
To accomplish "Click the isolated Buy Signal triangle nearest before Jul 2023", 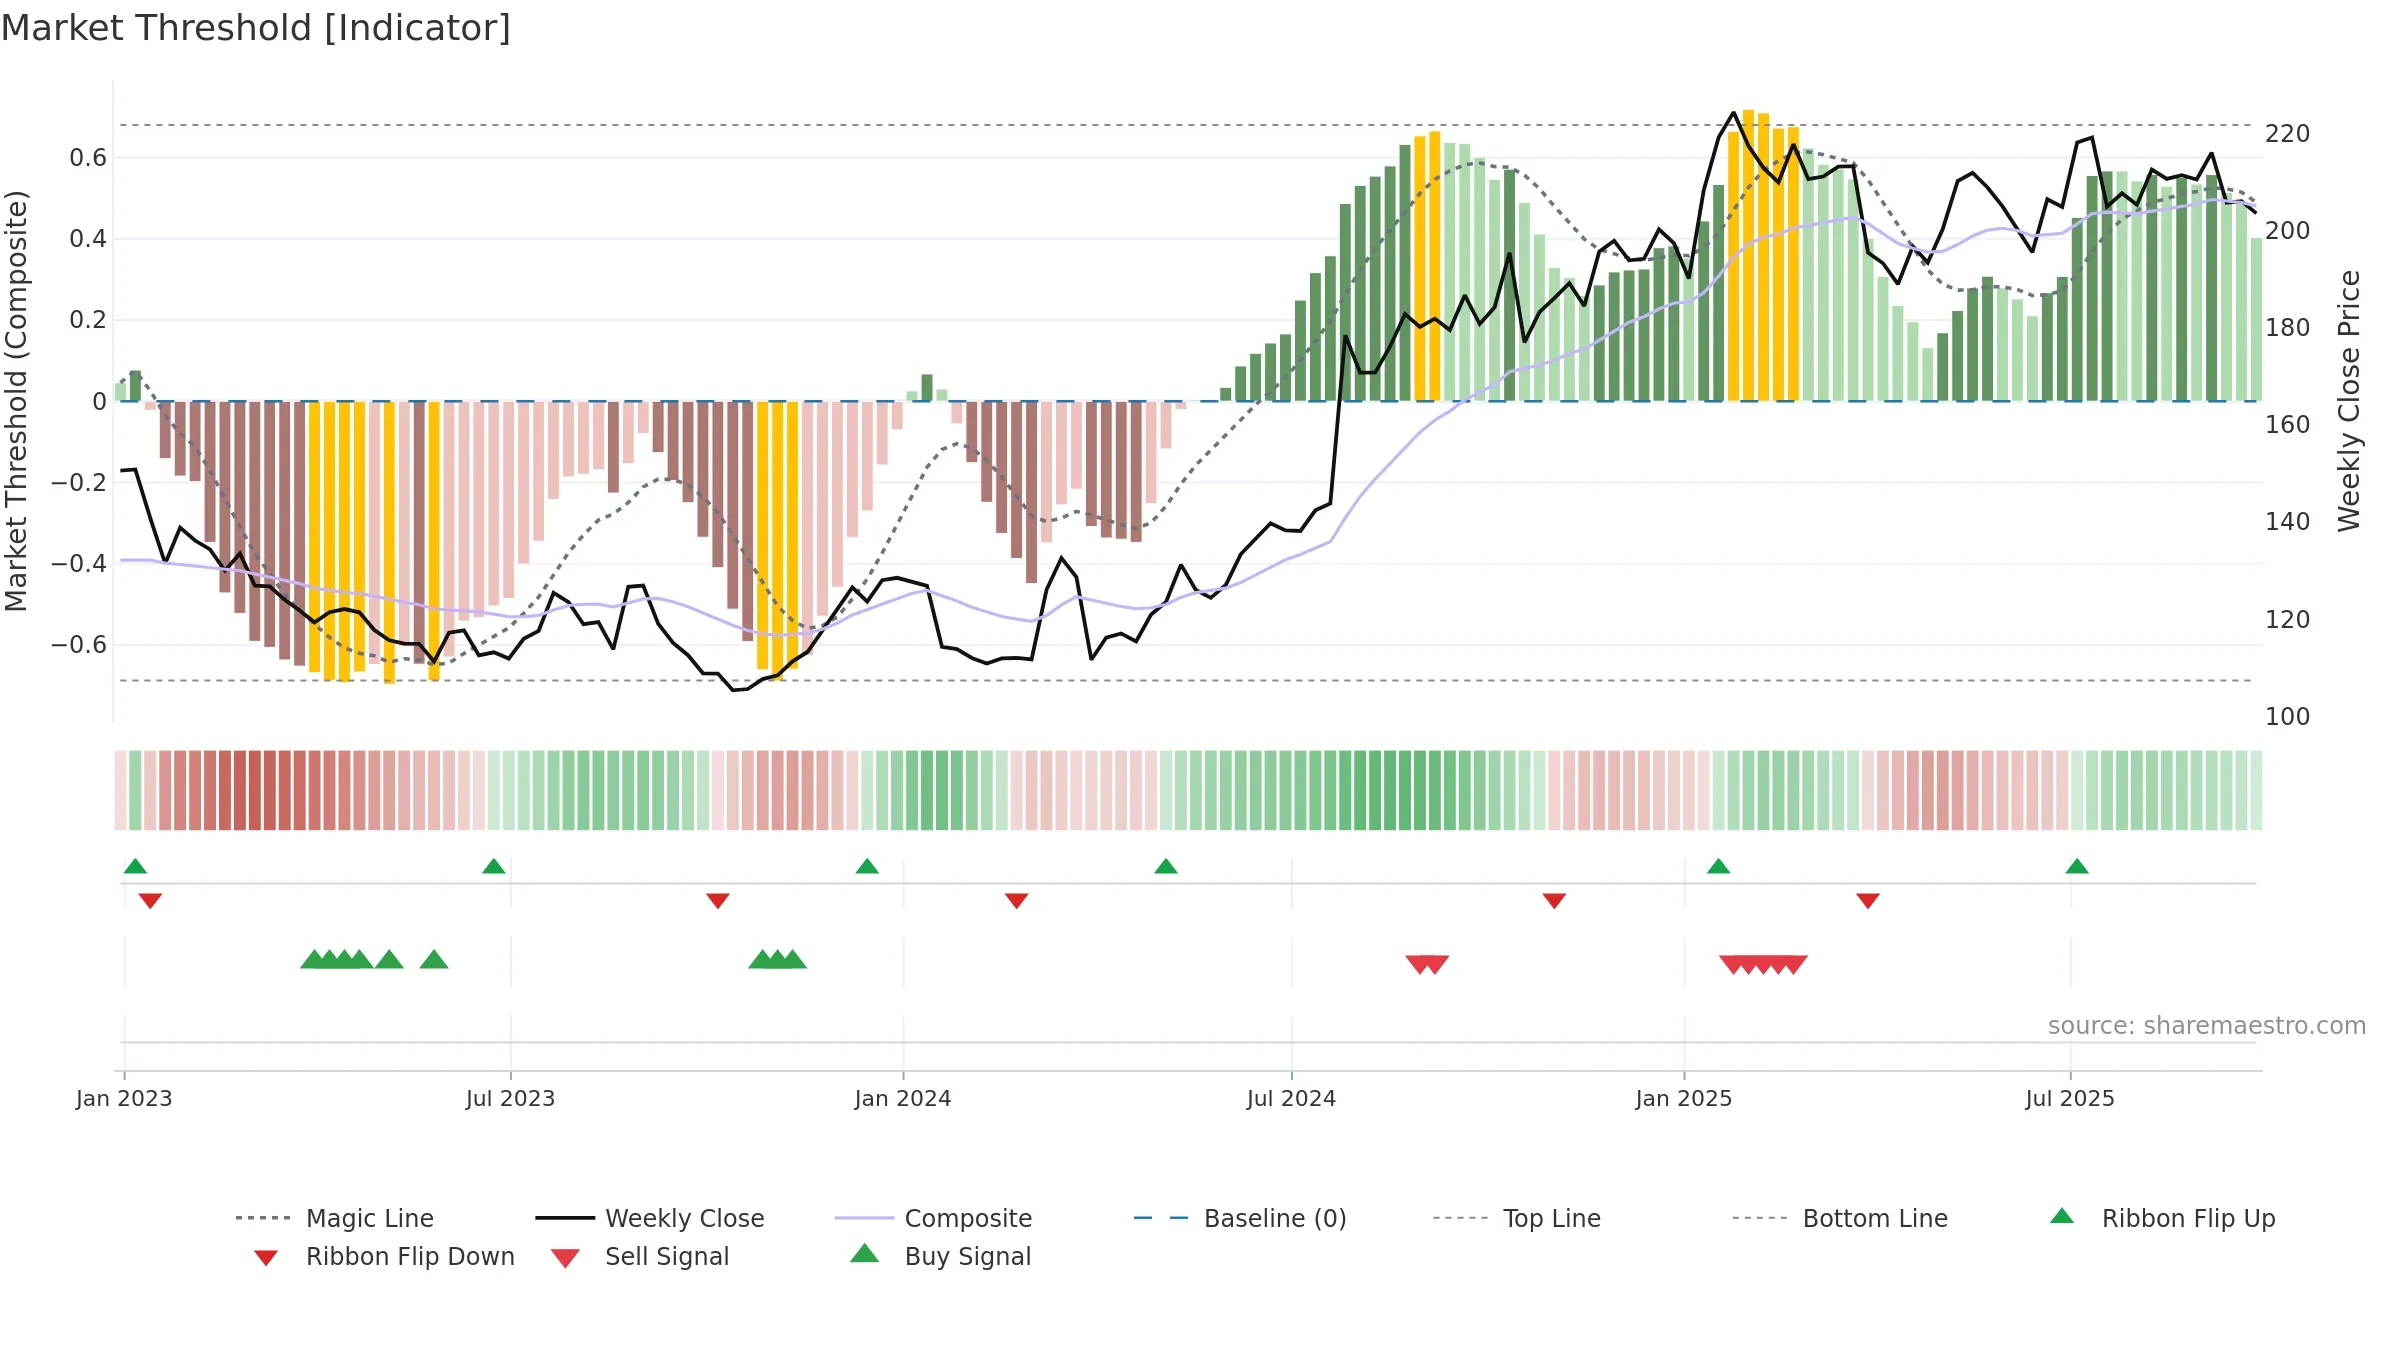I will [434, 960].
